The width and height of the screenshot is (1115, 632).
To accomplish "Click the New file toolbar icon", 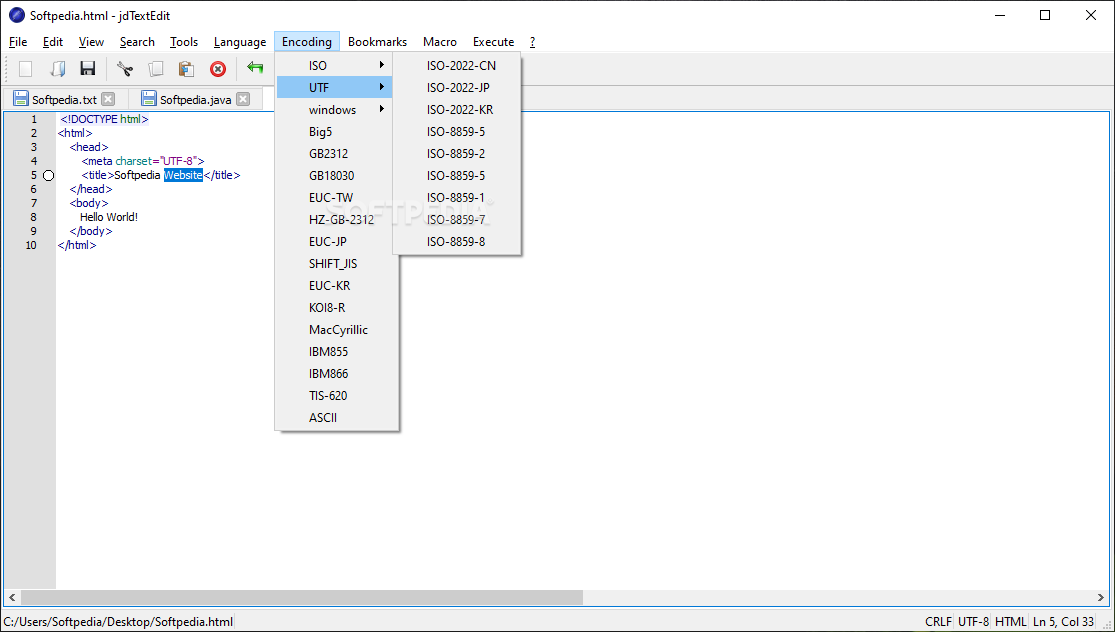I will tap(26, 68).
